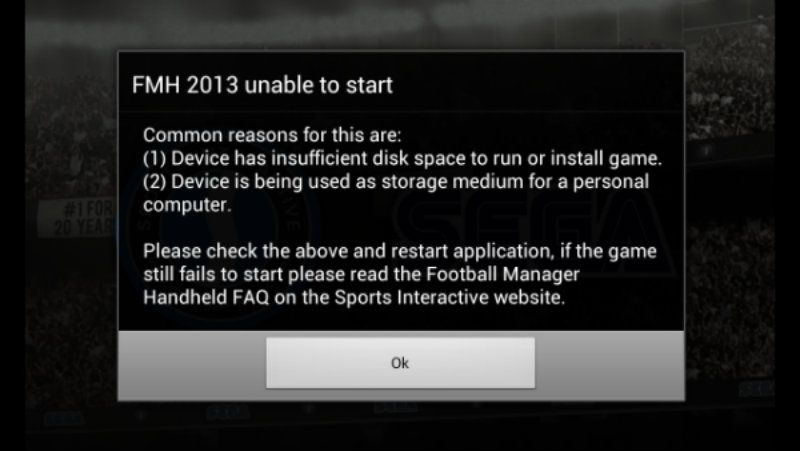Select the insufficient disk space reason text
Viewport: 800px width, 451px height.
tap(402, 159)
